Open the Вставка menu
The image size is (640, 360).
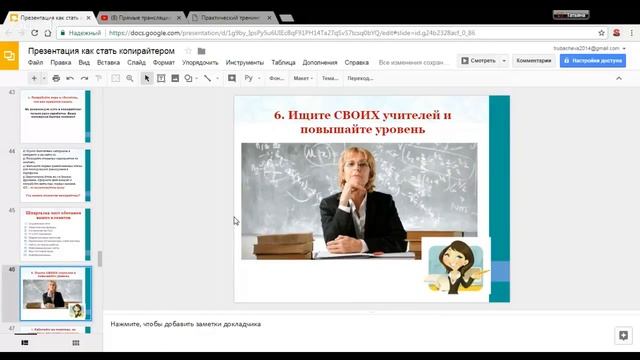(109, 62)
